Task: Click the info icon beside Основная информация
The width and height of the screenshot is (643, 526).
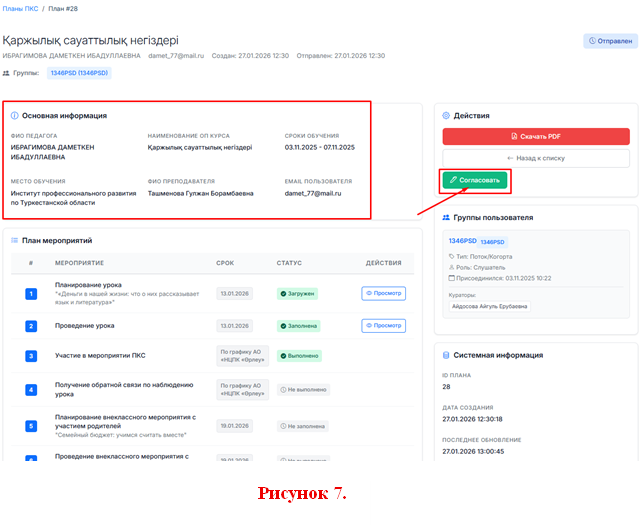Action: 14,116
